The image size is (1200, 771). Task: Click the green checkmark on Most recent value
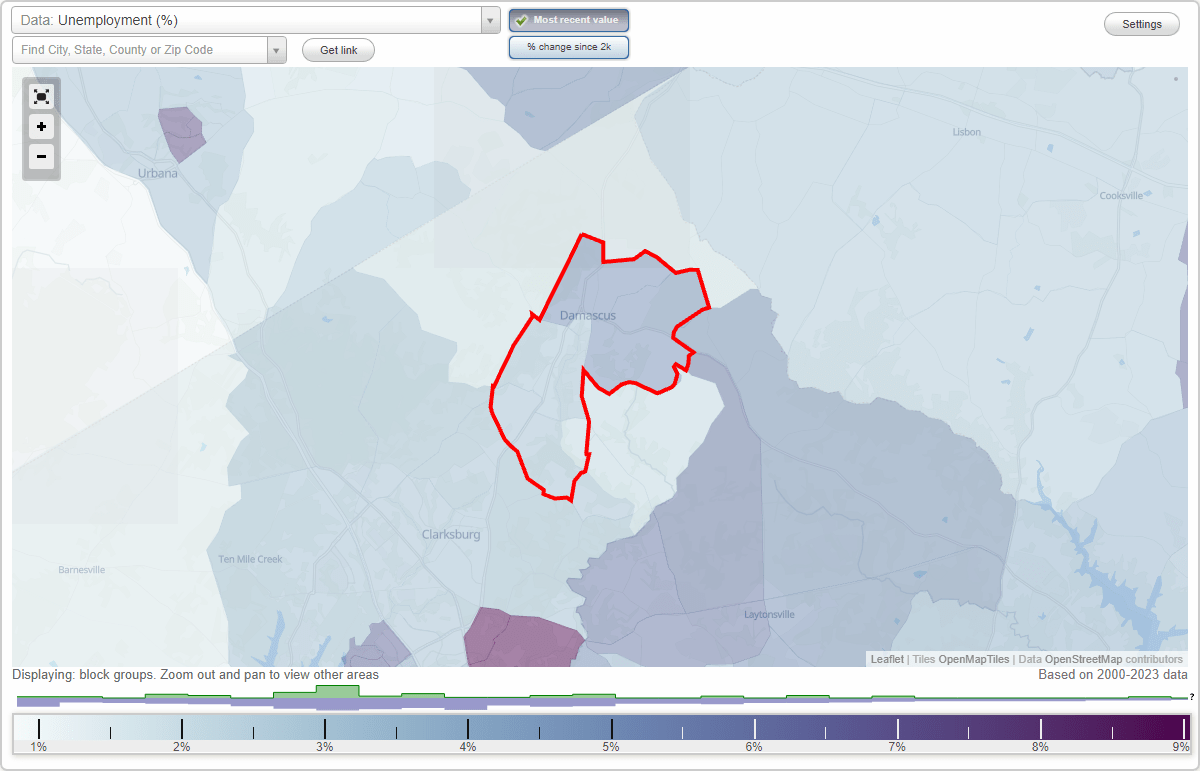(x=520, y=20)
